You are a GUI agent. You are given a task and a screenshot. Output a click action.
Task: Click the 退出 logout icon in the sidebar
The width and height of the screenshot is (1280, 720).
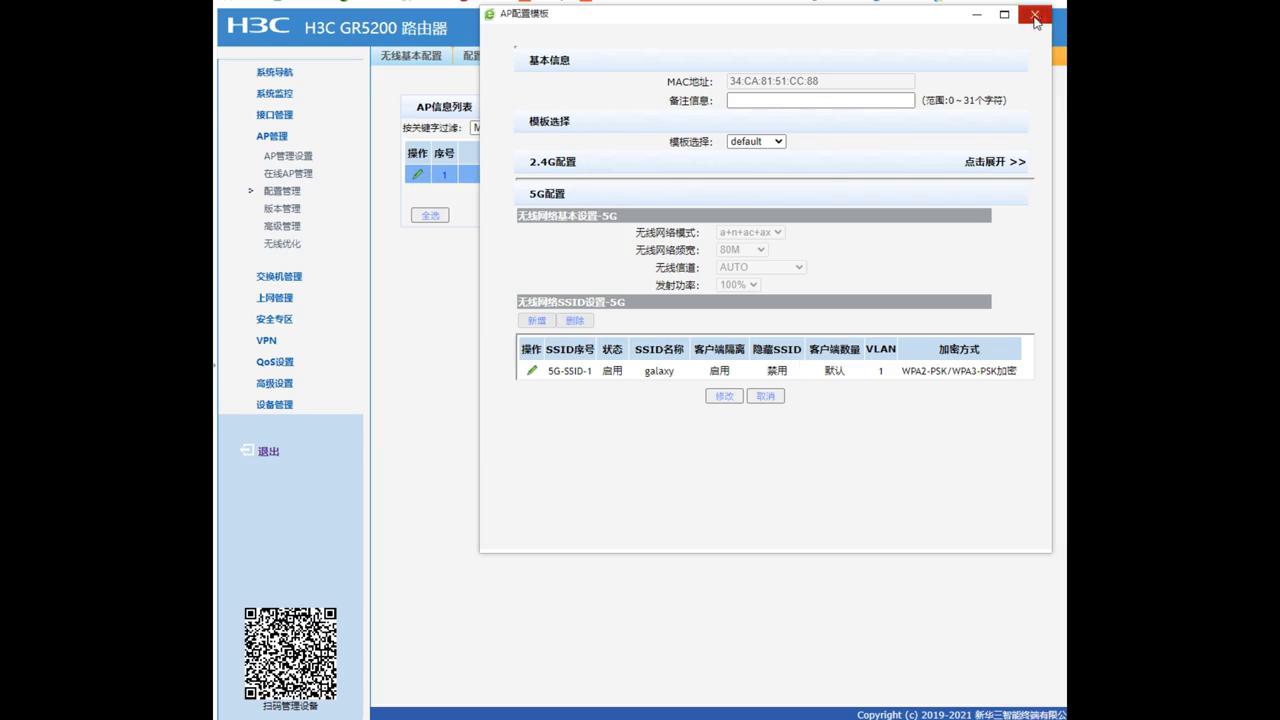click(247, 451)
